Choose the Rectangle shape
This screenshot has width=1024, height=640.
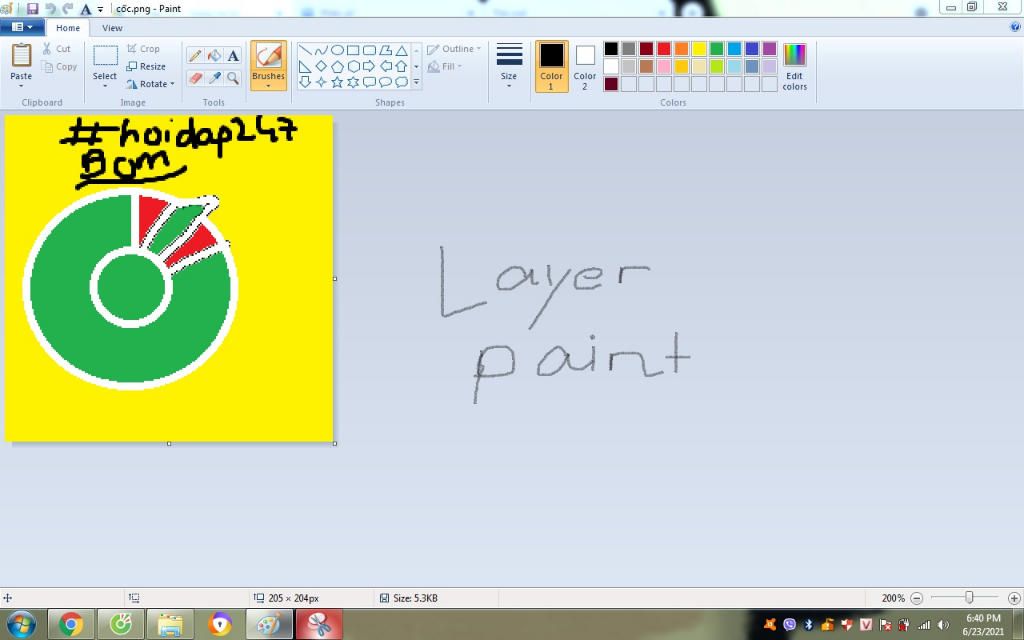click(x=353, y=50)
